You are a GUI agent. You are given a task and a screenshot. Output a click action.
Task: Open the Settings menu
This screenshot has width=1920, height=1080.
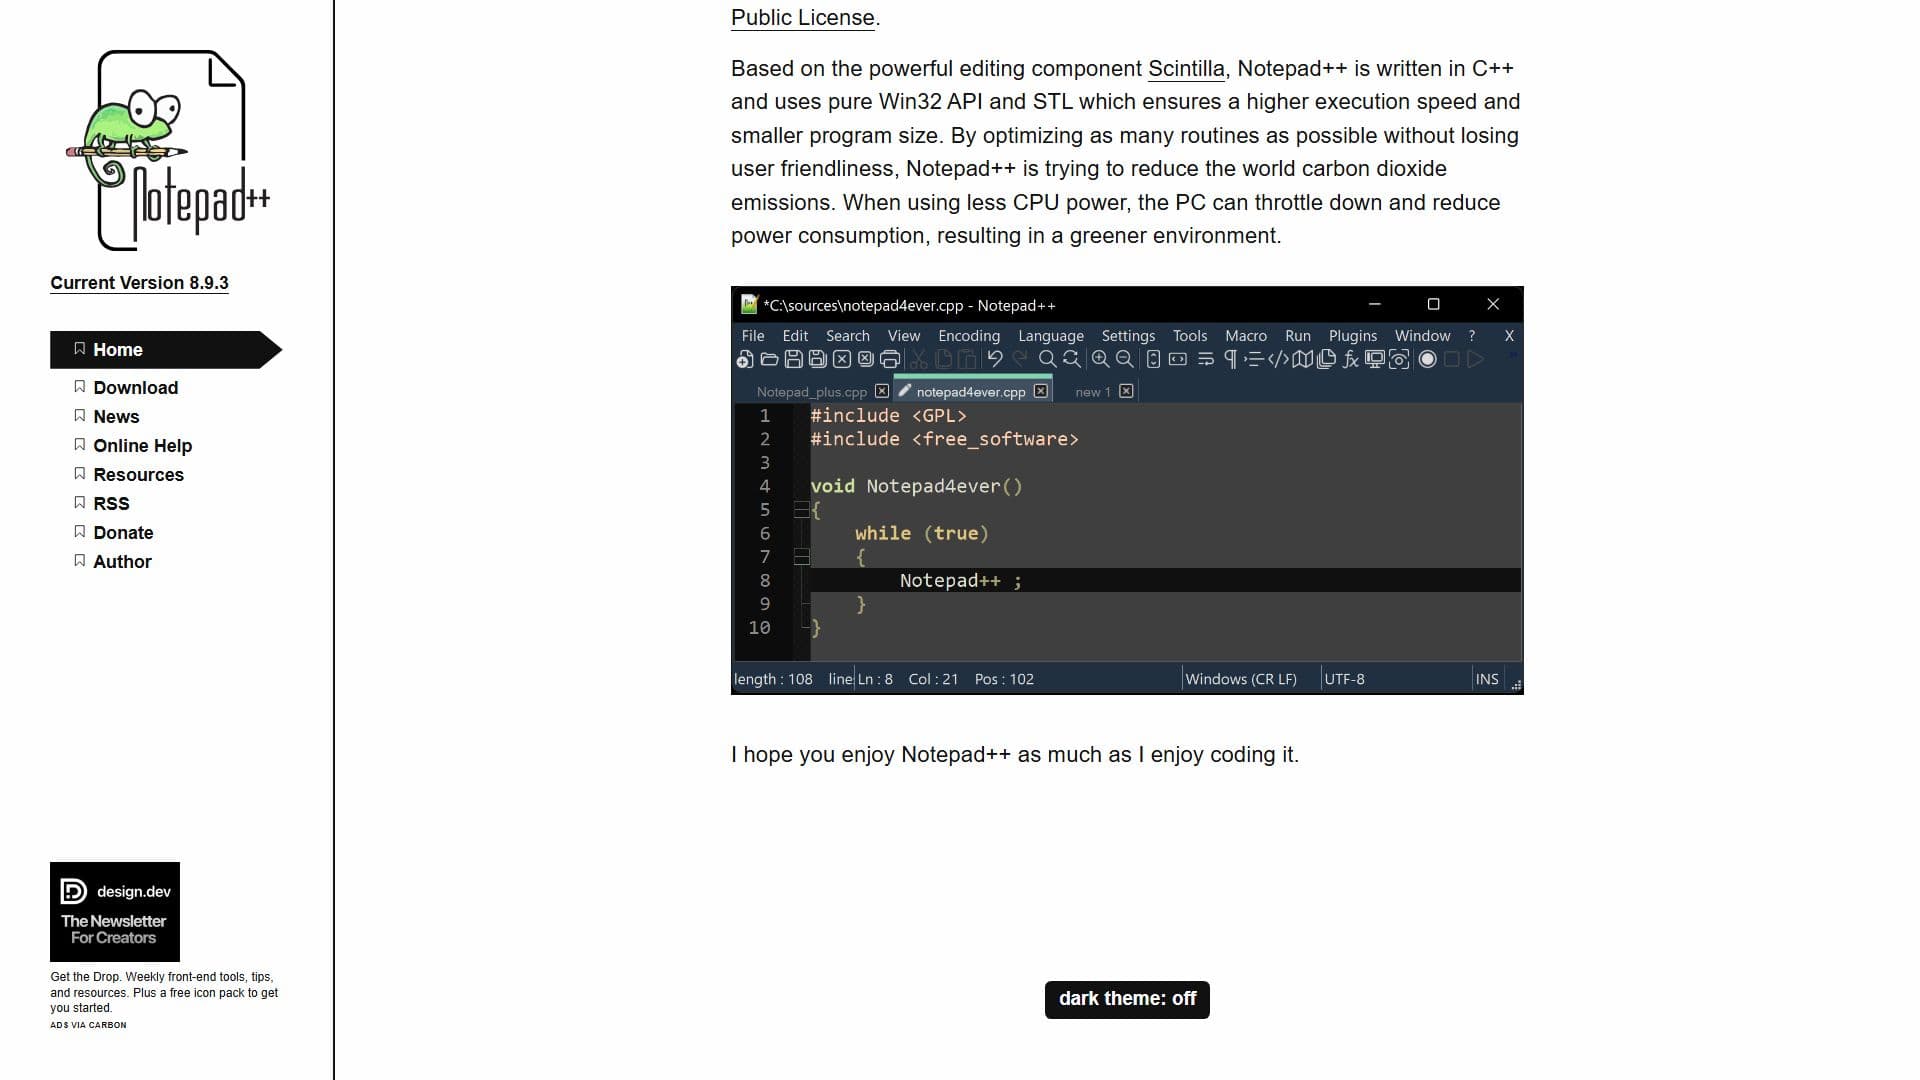click(1128, 336)
